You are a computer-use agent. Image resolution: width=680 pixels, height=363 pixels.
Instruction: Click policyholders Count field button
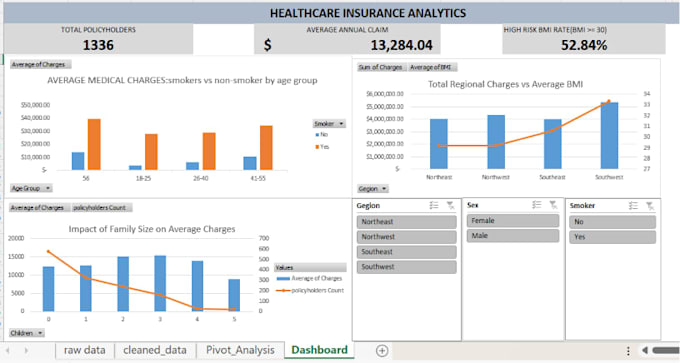click(101, 208)
